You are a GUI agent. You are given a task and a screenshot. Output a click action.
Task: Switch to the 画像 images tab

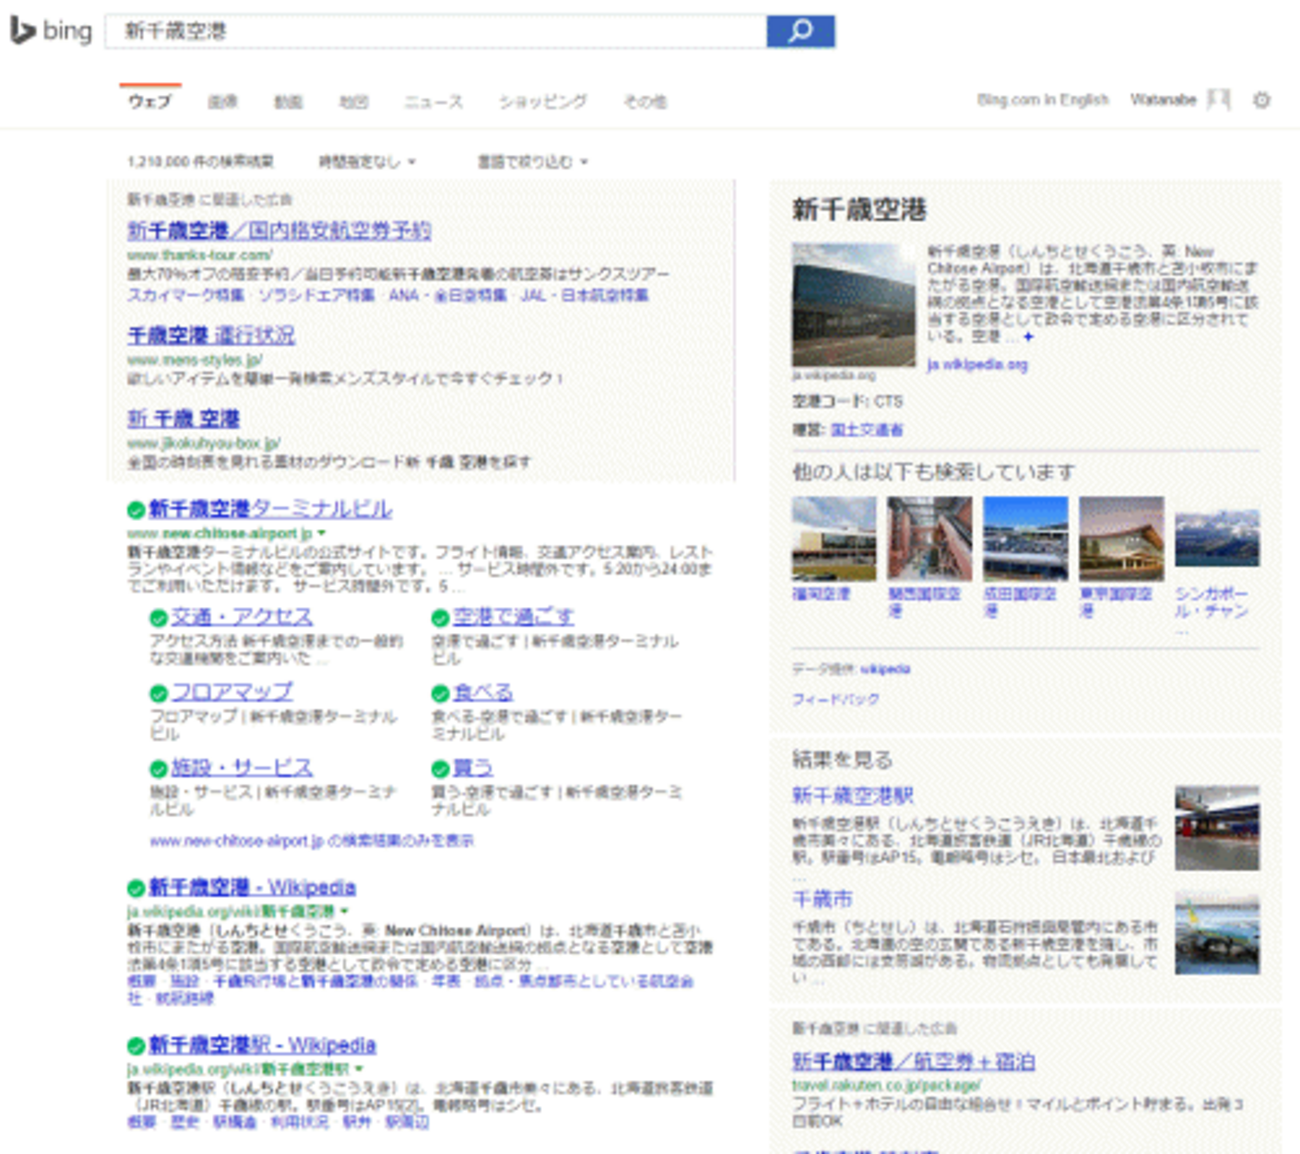pos(222,101)
